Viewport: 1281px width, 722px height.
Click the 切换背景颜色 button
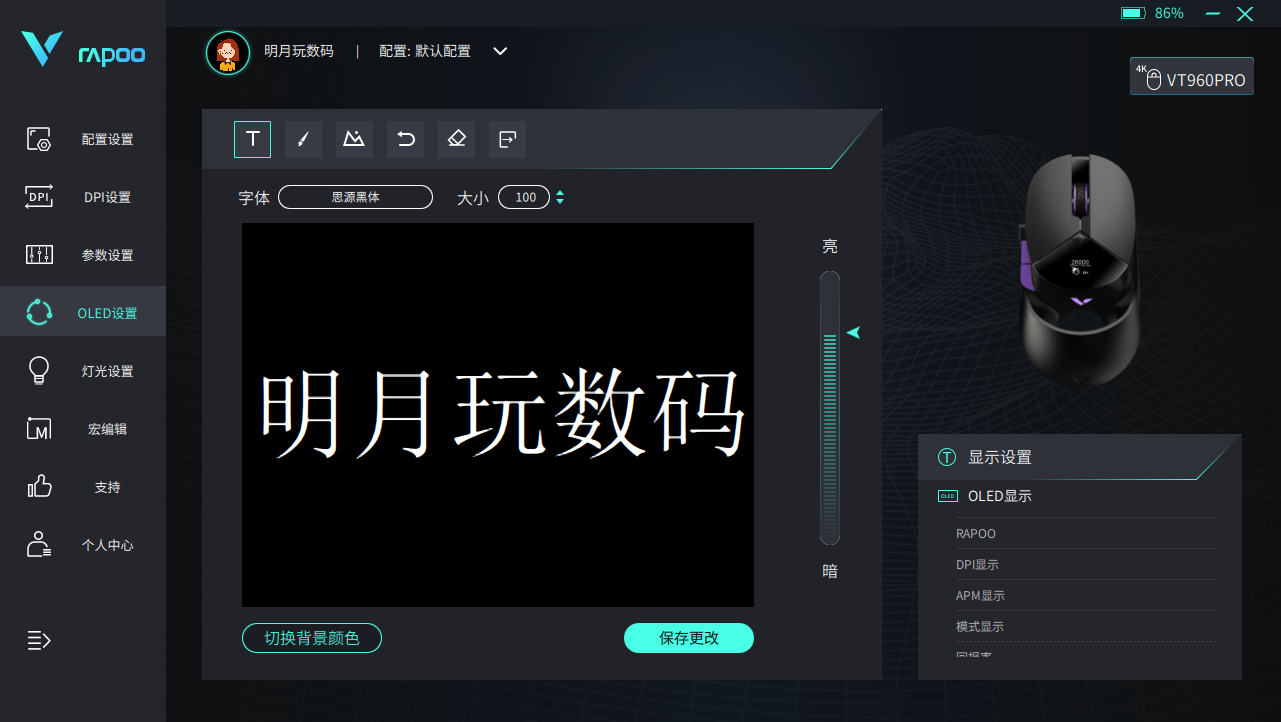click(311, 638)
